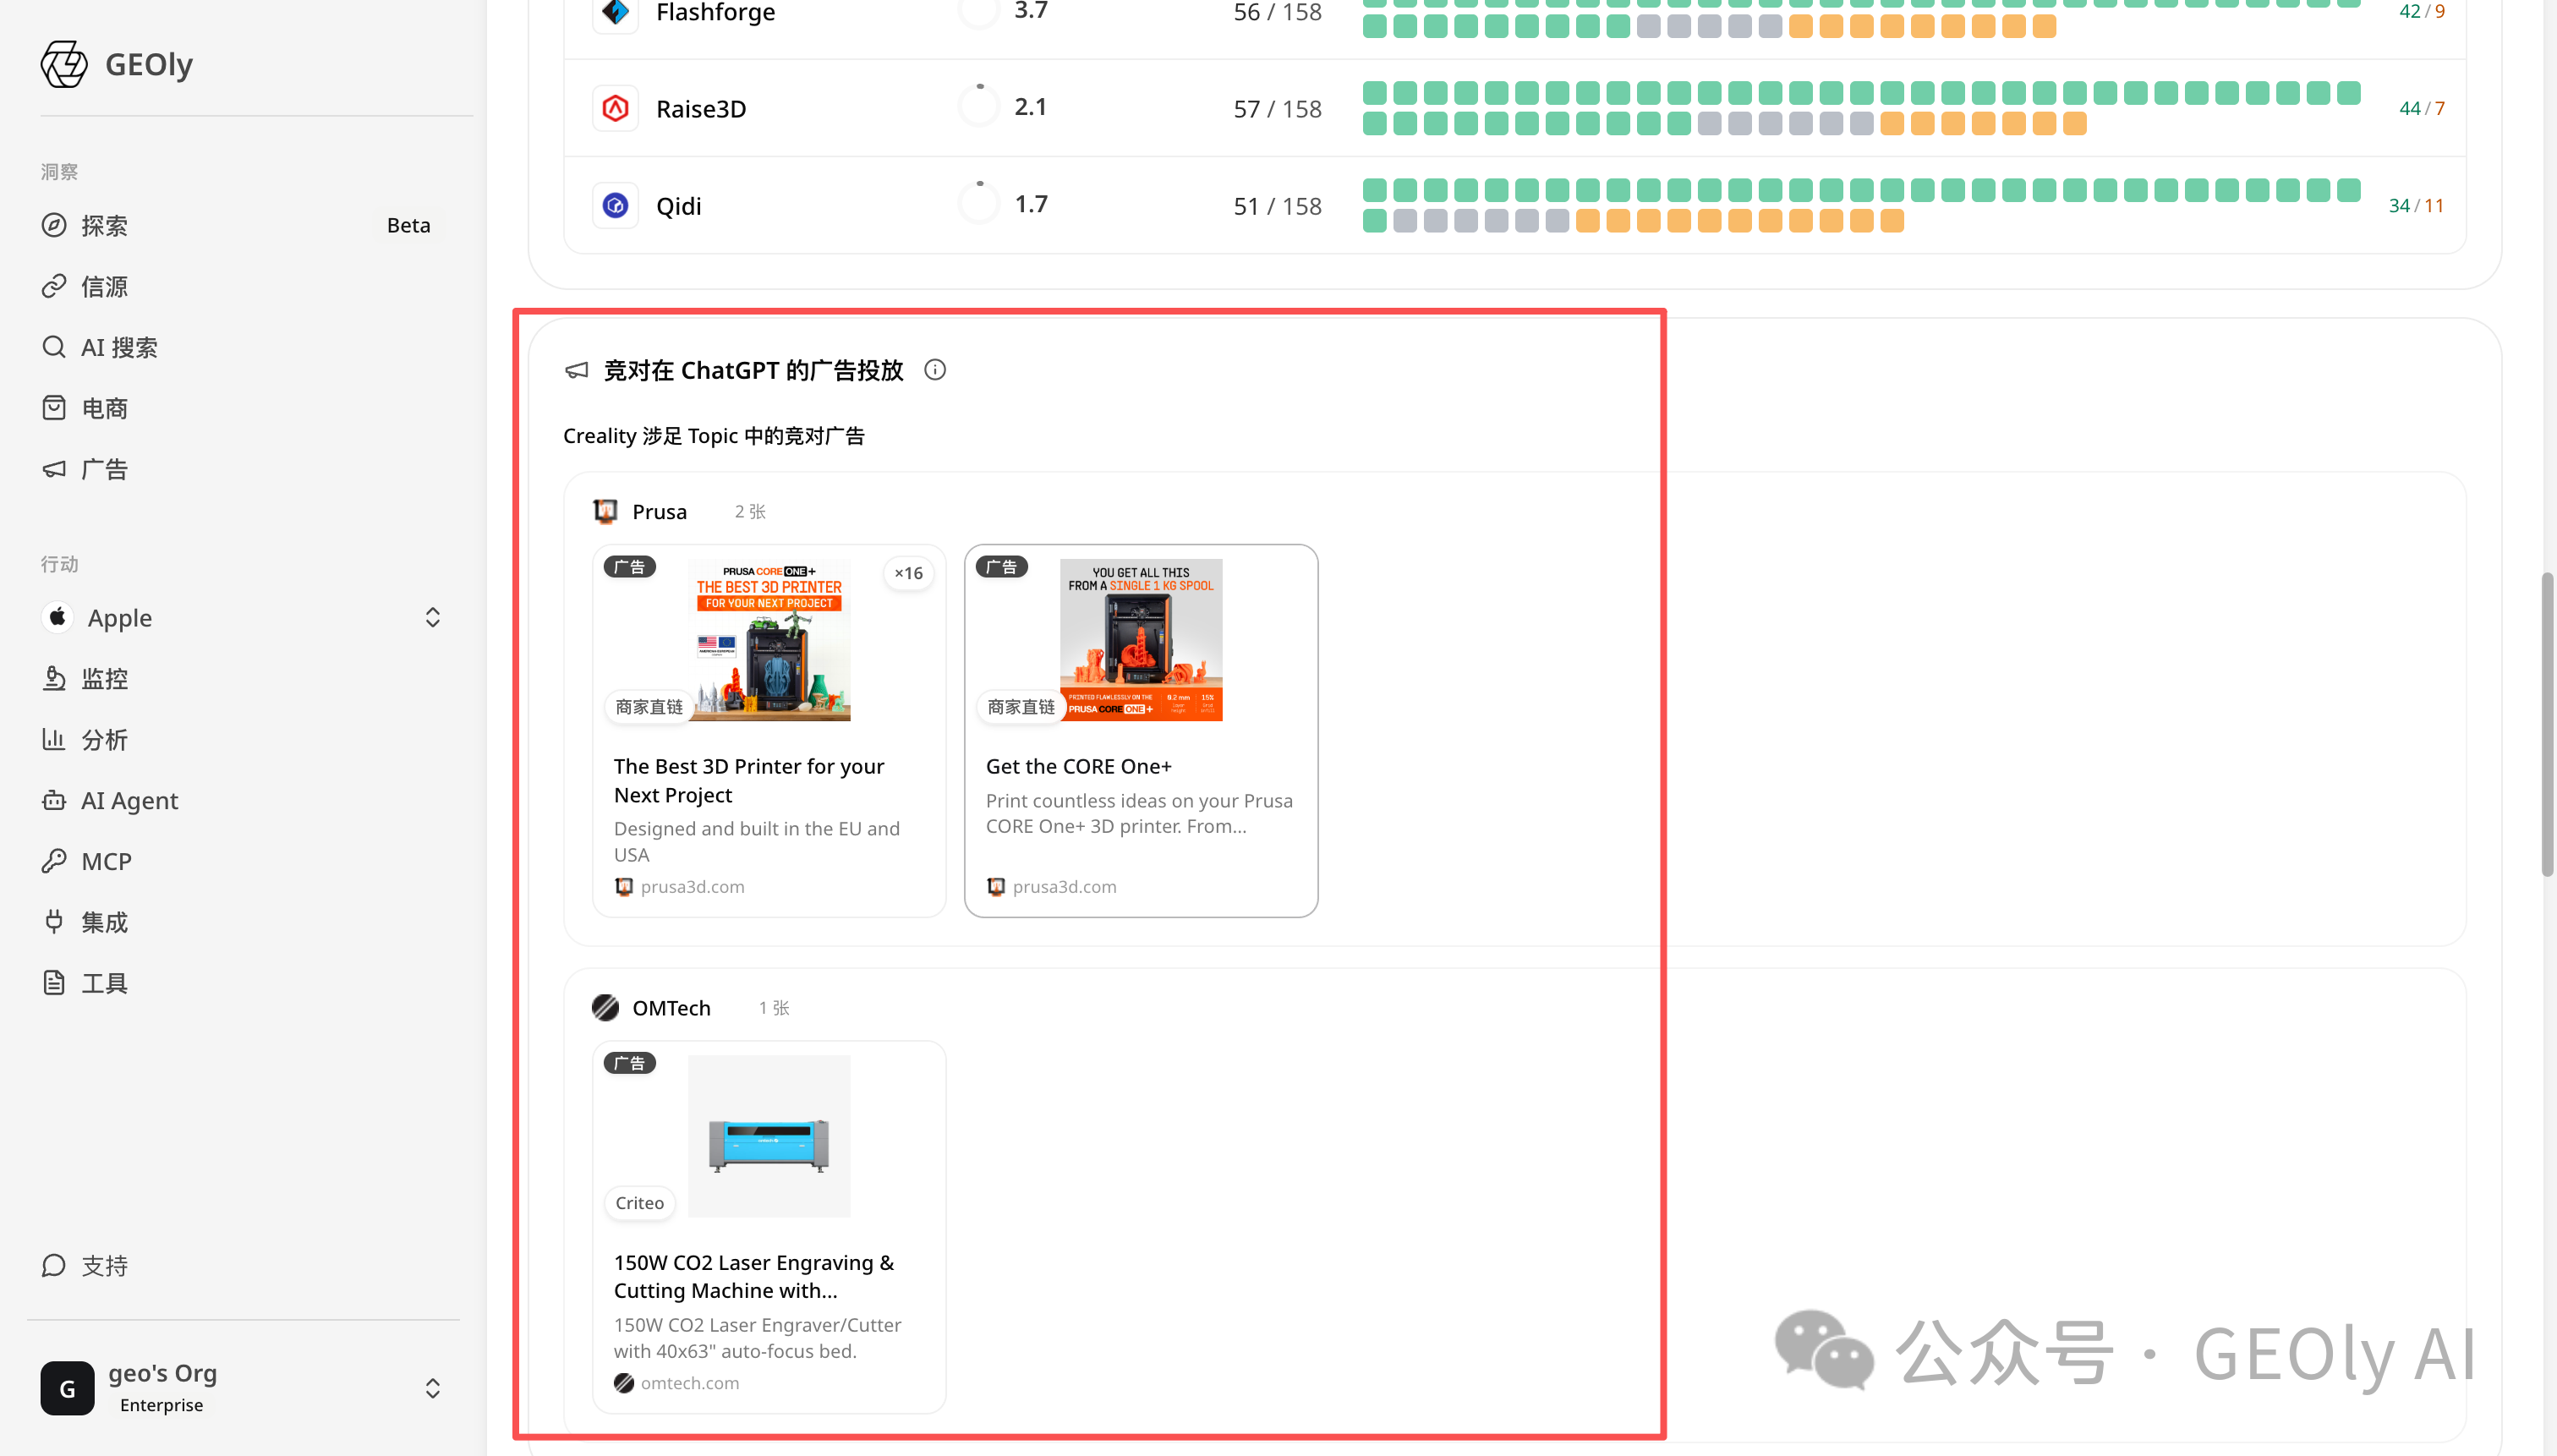Screen dimensions: 2557x1456
Task: Open the Prusa single spool ad image
Action: [x=1141, y=640]
